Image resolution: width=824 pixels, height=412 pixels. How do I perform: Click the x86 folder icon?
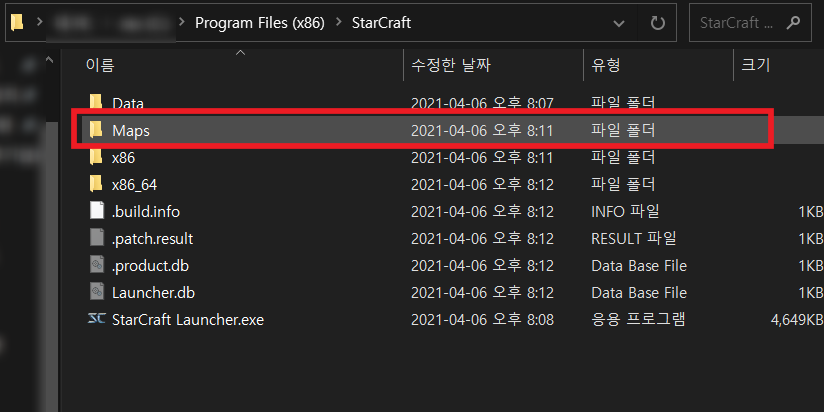(96, 157)
